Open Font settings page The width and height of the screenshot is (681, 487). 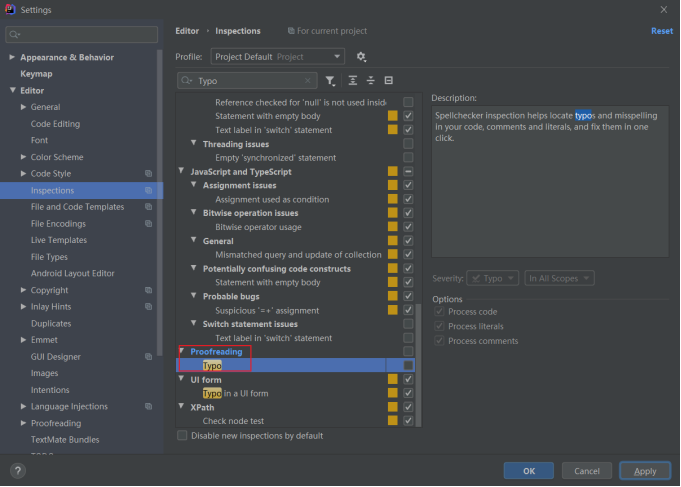(x=40, y=140)
